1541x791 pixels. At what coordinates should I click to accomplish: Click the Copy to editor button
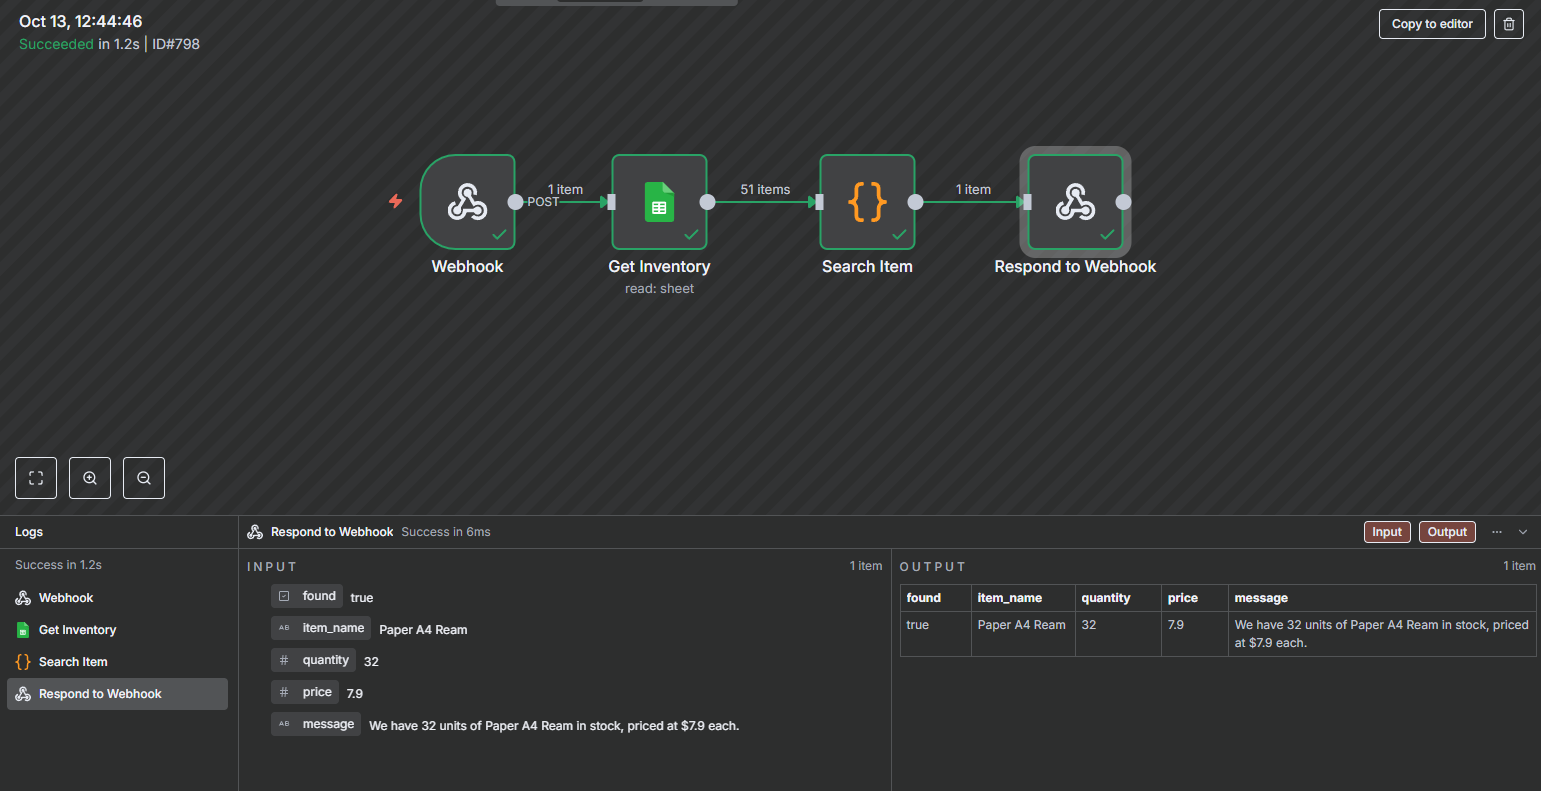pyautogui.click(x=1432, y=24)
